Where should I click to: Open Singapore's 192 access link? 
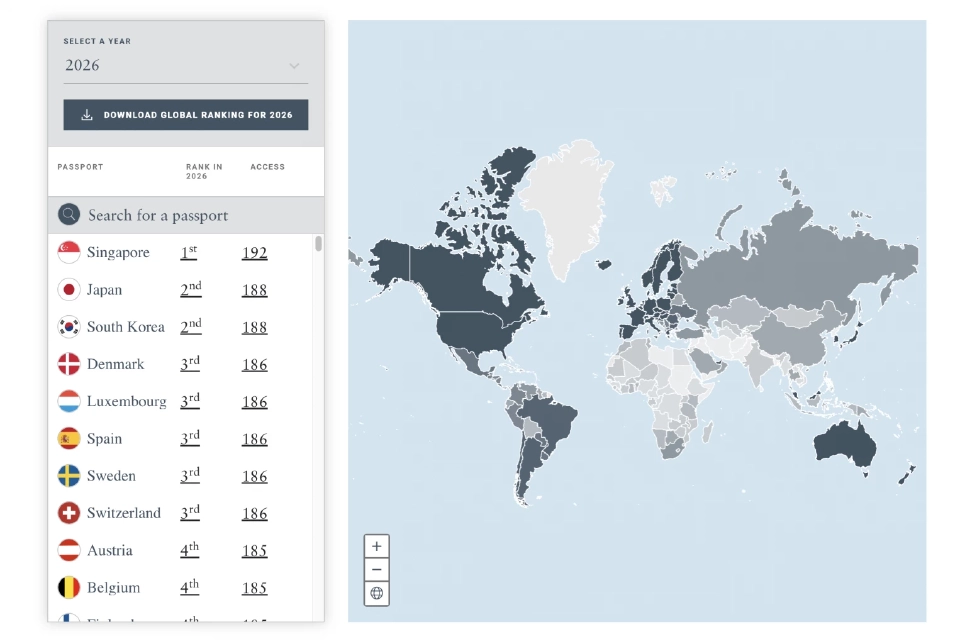[x=254, y=253]
